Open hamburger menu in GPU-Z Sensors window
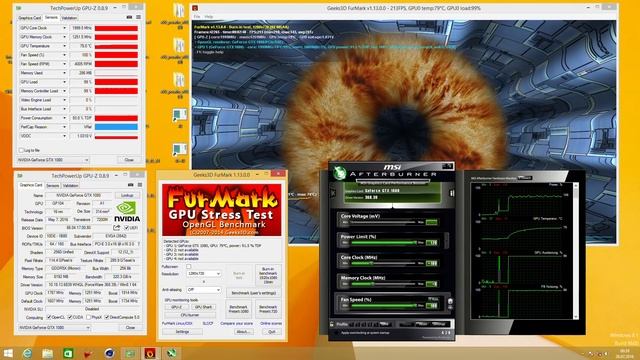 click(138, 17)
